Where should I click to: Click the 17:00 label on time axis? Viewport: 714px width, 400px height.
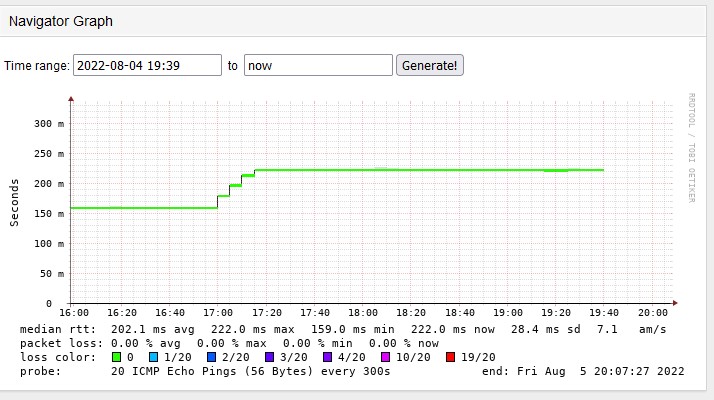click(217, 313)
